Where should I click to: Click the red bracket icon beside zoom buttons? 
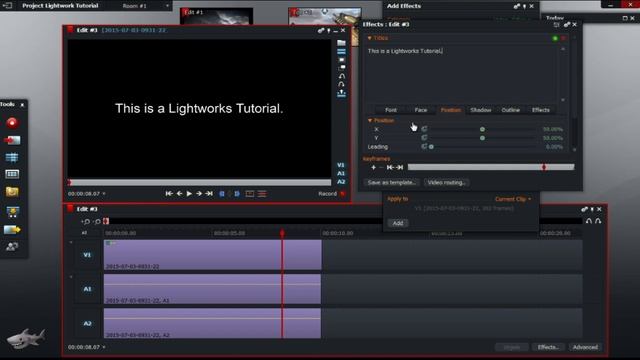pyautogui.click(x=106, y=221)
